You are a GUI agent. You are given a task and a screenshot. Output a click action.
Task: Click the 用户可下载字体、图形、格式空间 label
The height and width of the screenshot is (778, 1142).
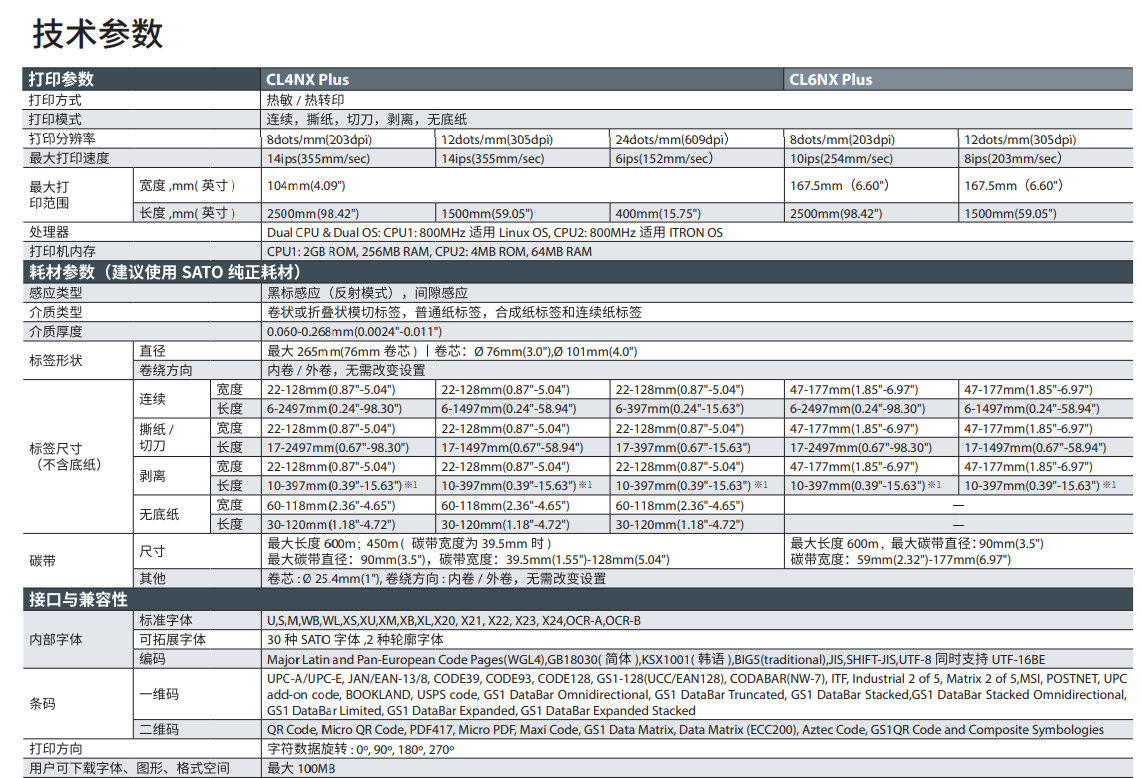click(x=129, y=768)
